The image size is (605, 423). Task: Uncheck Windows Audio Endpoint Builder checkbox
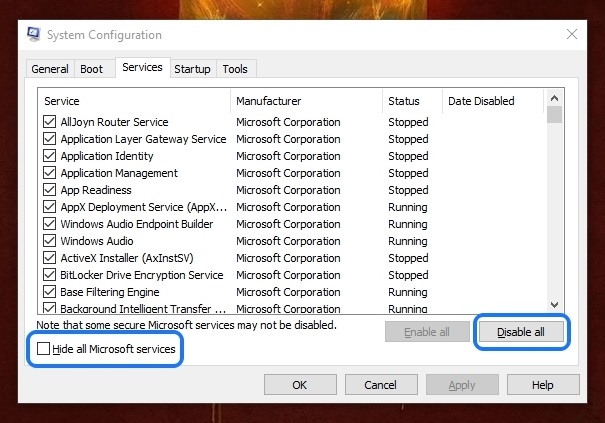[x=49, y=223]
